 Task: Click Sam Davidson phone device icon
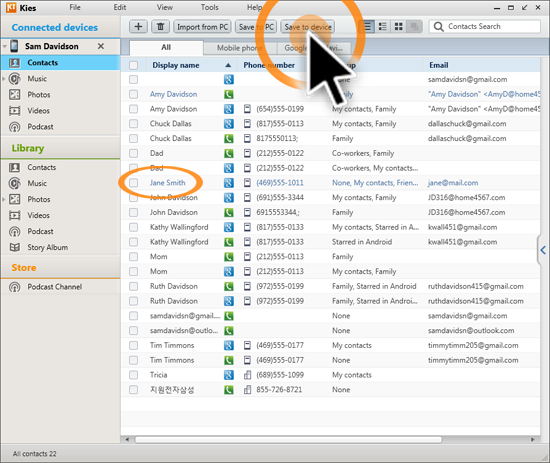coord(14,46)
